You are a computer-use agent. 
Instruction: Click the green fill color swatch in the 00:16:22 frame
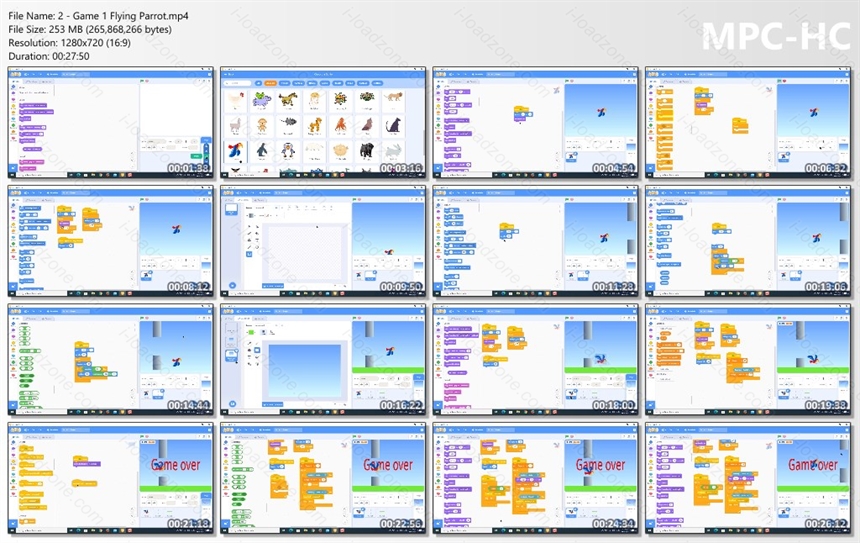(x=252, y=332)
